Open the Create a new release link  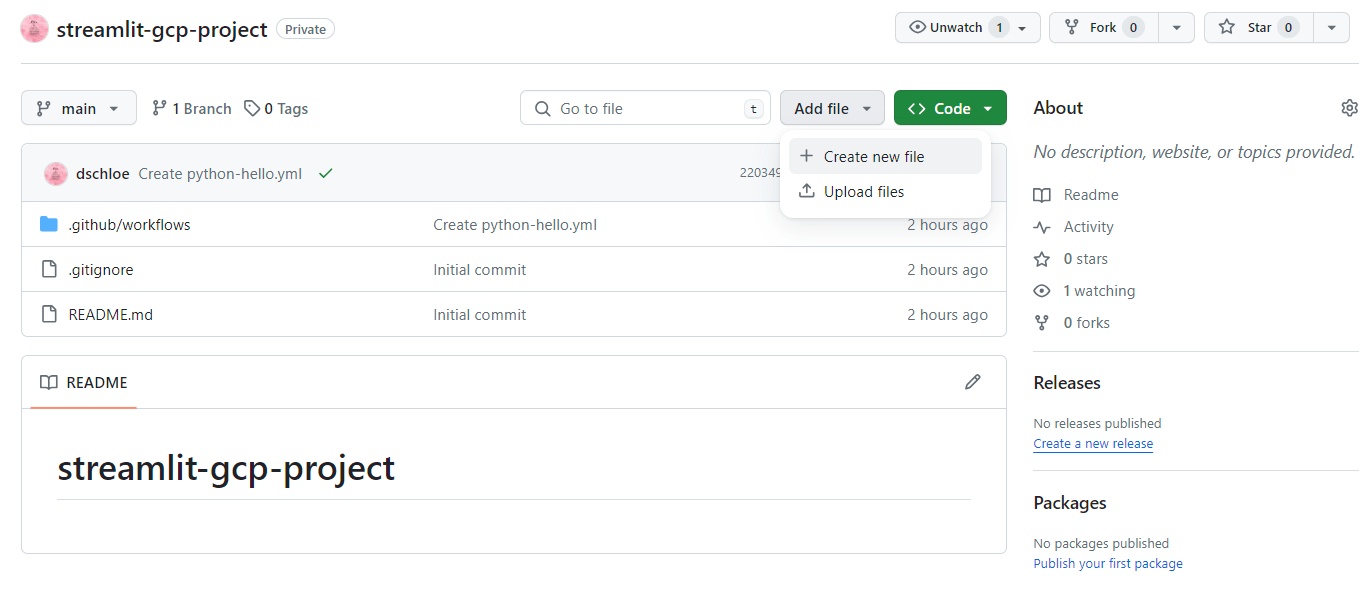(x=1093, y=443)
